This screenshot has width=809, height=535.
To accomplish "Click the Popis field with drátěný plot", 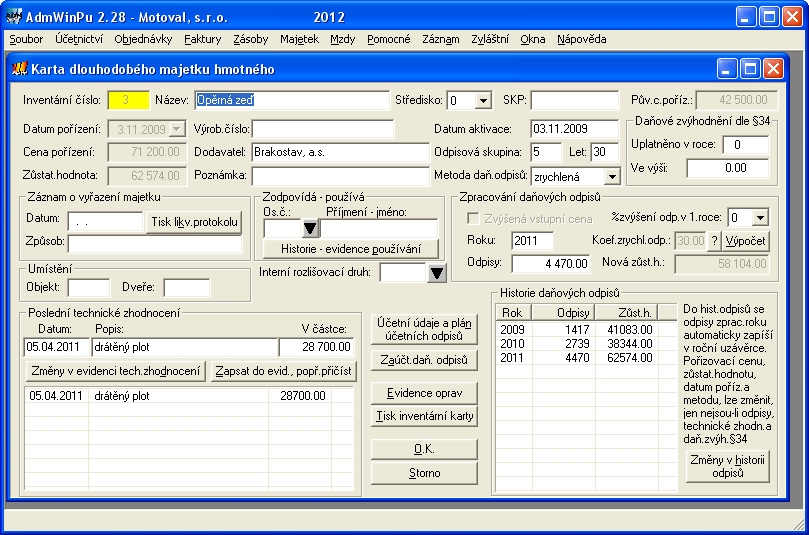I will pos(185,347).
